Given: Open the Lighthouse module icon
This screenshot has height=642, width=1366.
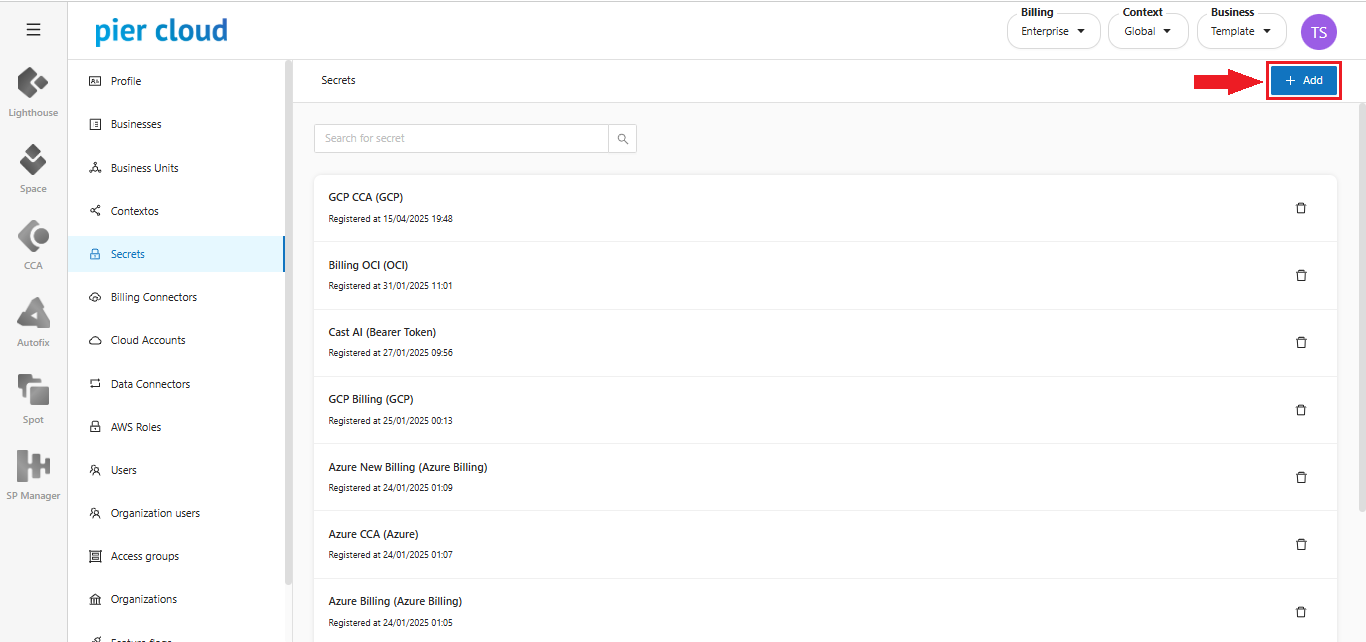Looking at the screenshot, I should coord(33,84).
